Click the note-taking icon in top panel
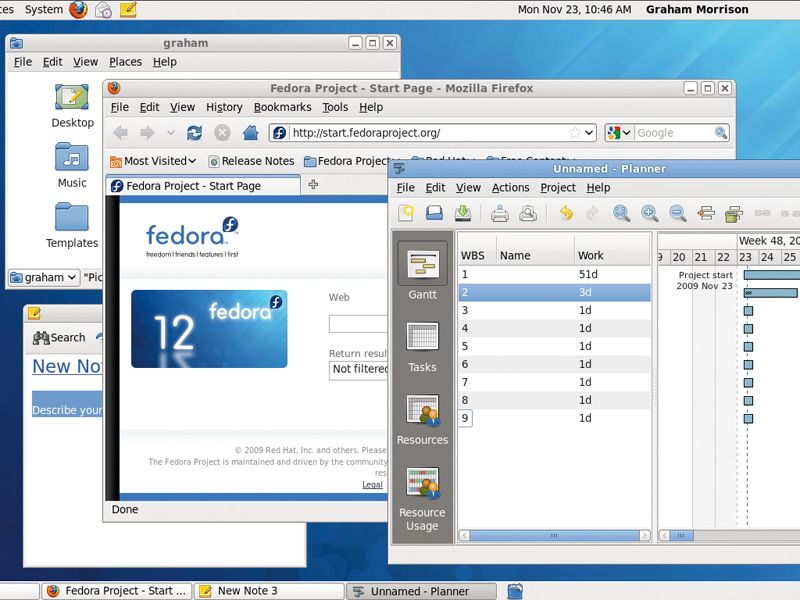This screenshot has width=800, height=600. point(128,9)
